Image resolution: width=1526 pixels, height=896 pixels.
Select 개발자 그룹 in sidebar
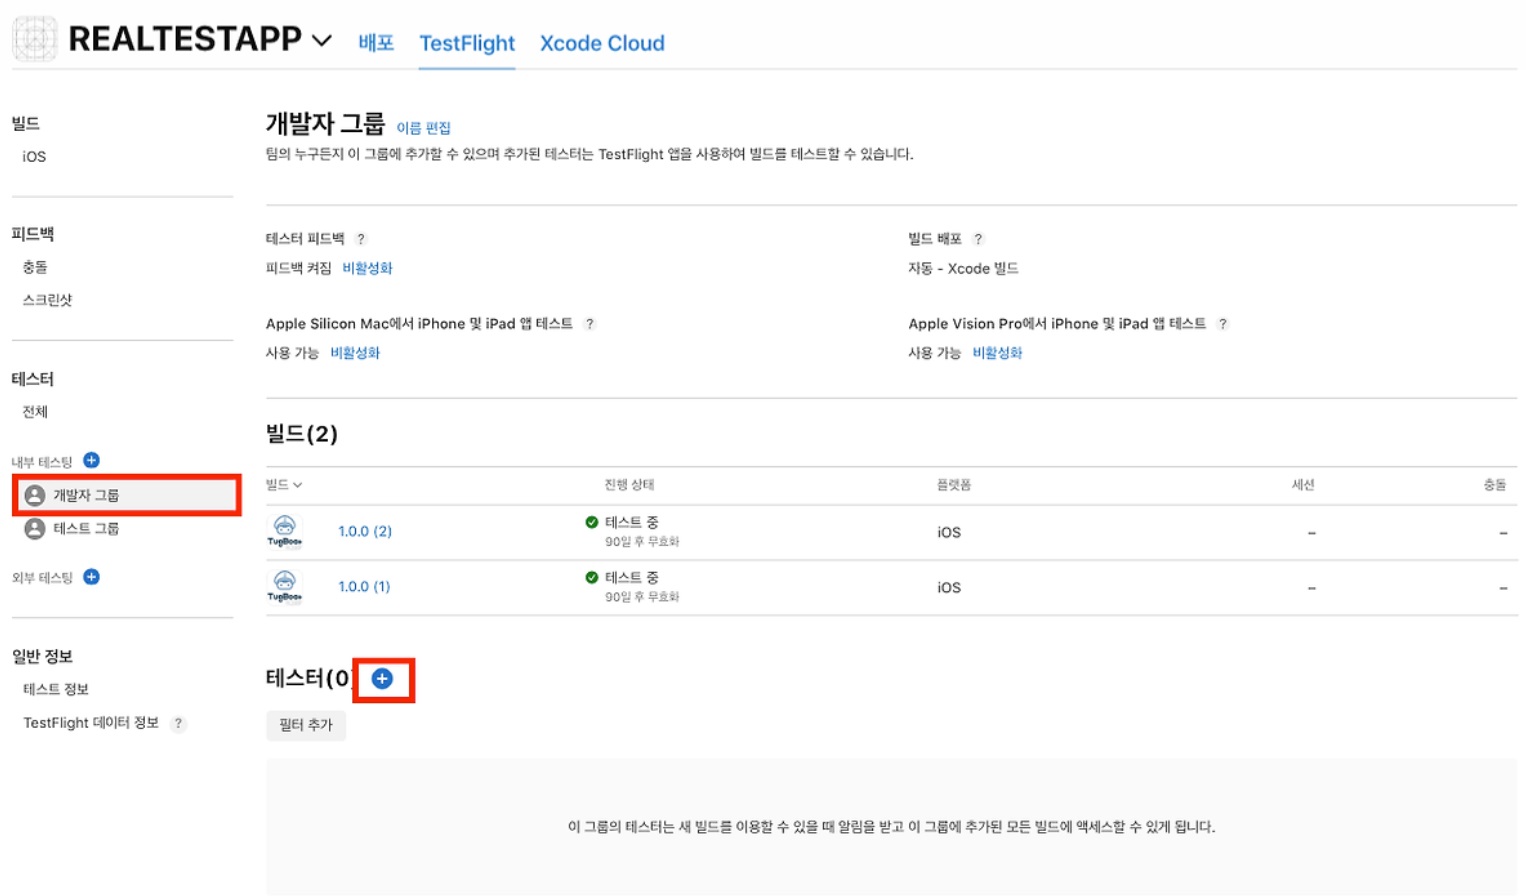[127, 495]
